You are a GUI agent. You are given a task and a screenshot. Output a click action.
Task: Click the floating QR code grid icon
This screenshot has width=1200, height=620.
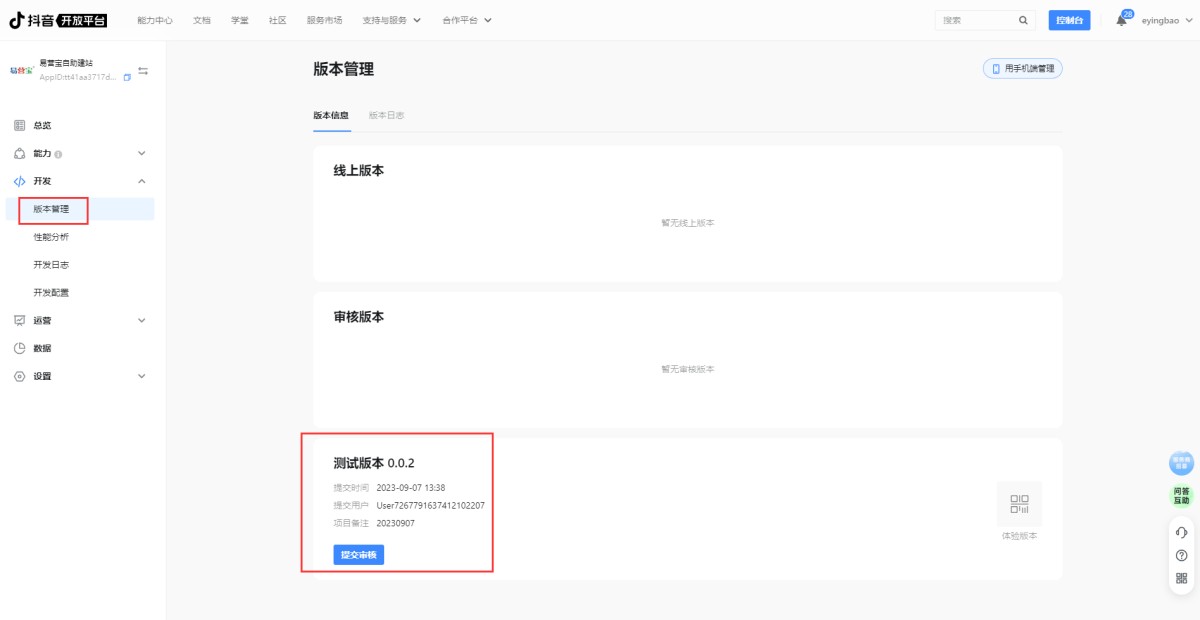[1181, 578]
